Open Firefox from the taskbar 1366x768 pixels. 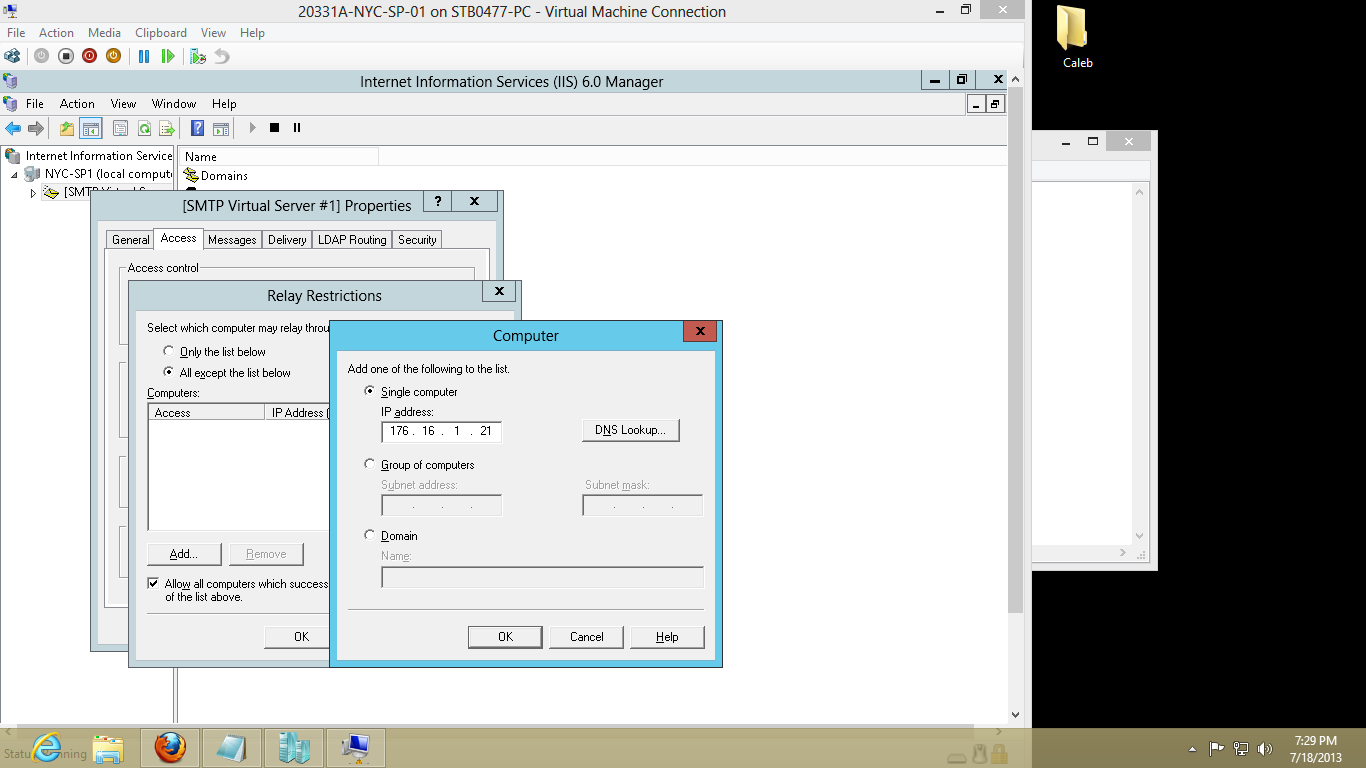(x=170, y=747)
